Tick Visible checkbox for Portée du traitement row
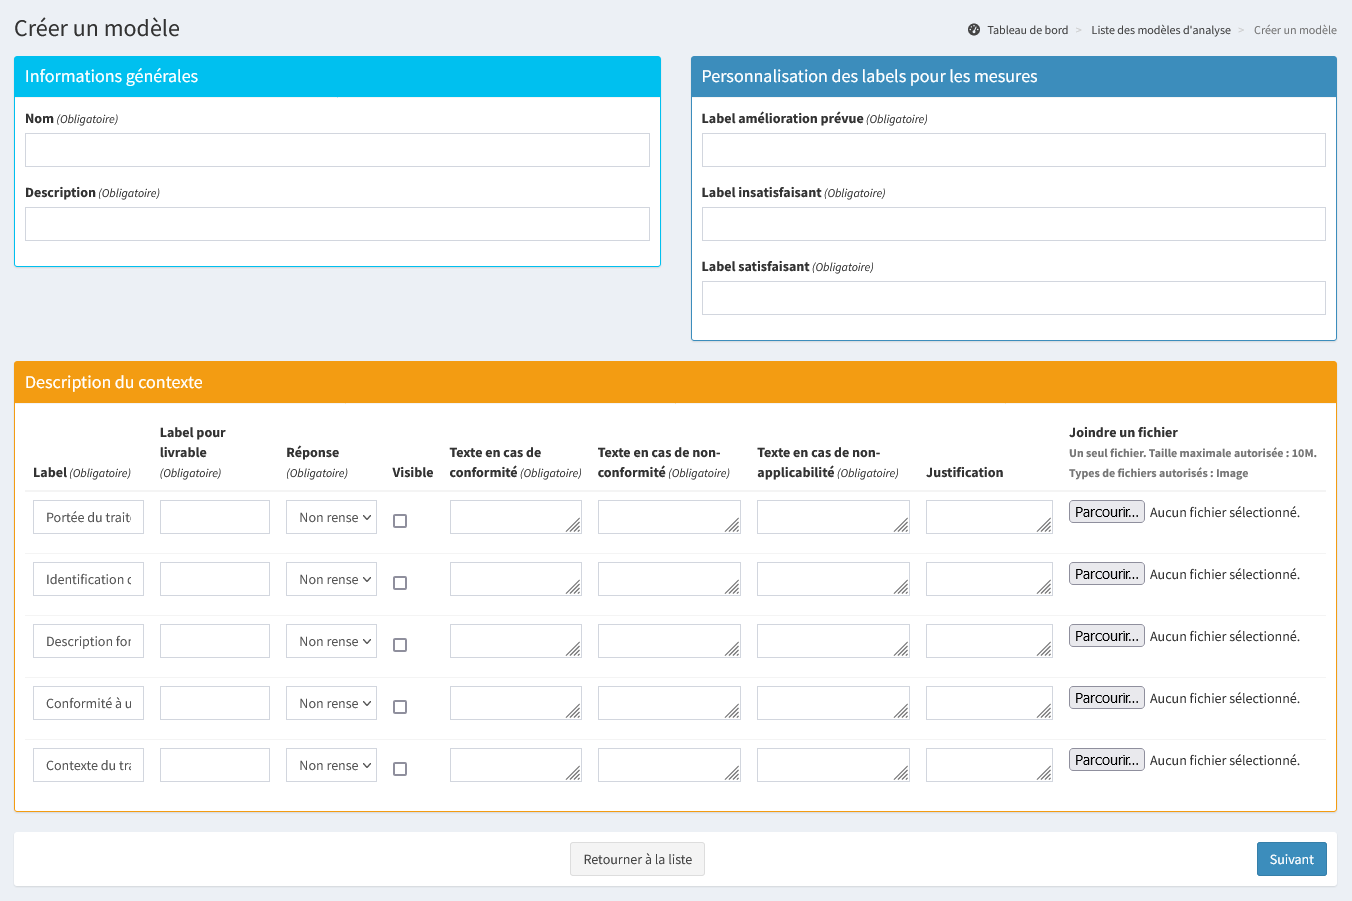This screenshot has height=901, width=1352. (x=400, y=521)
